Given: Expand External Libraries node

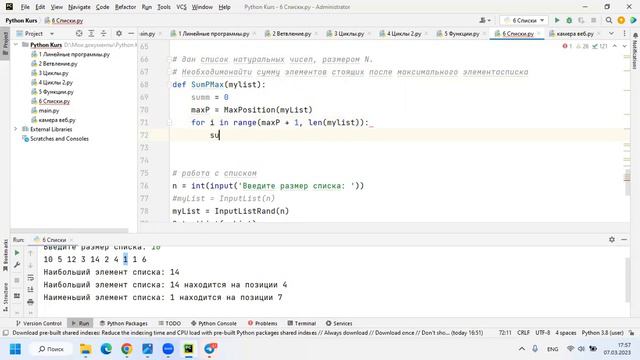Looking at the screenshot, I should (16, 129).
